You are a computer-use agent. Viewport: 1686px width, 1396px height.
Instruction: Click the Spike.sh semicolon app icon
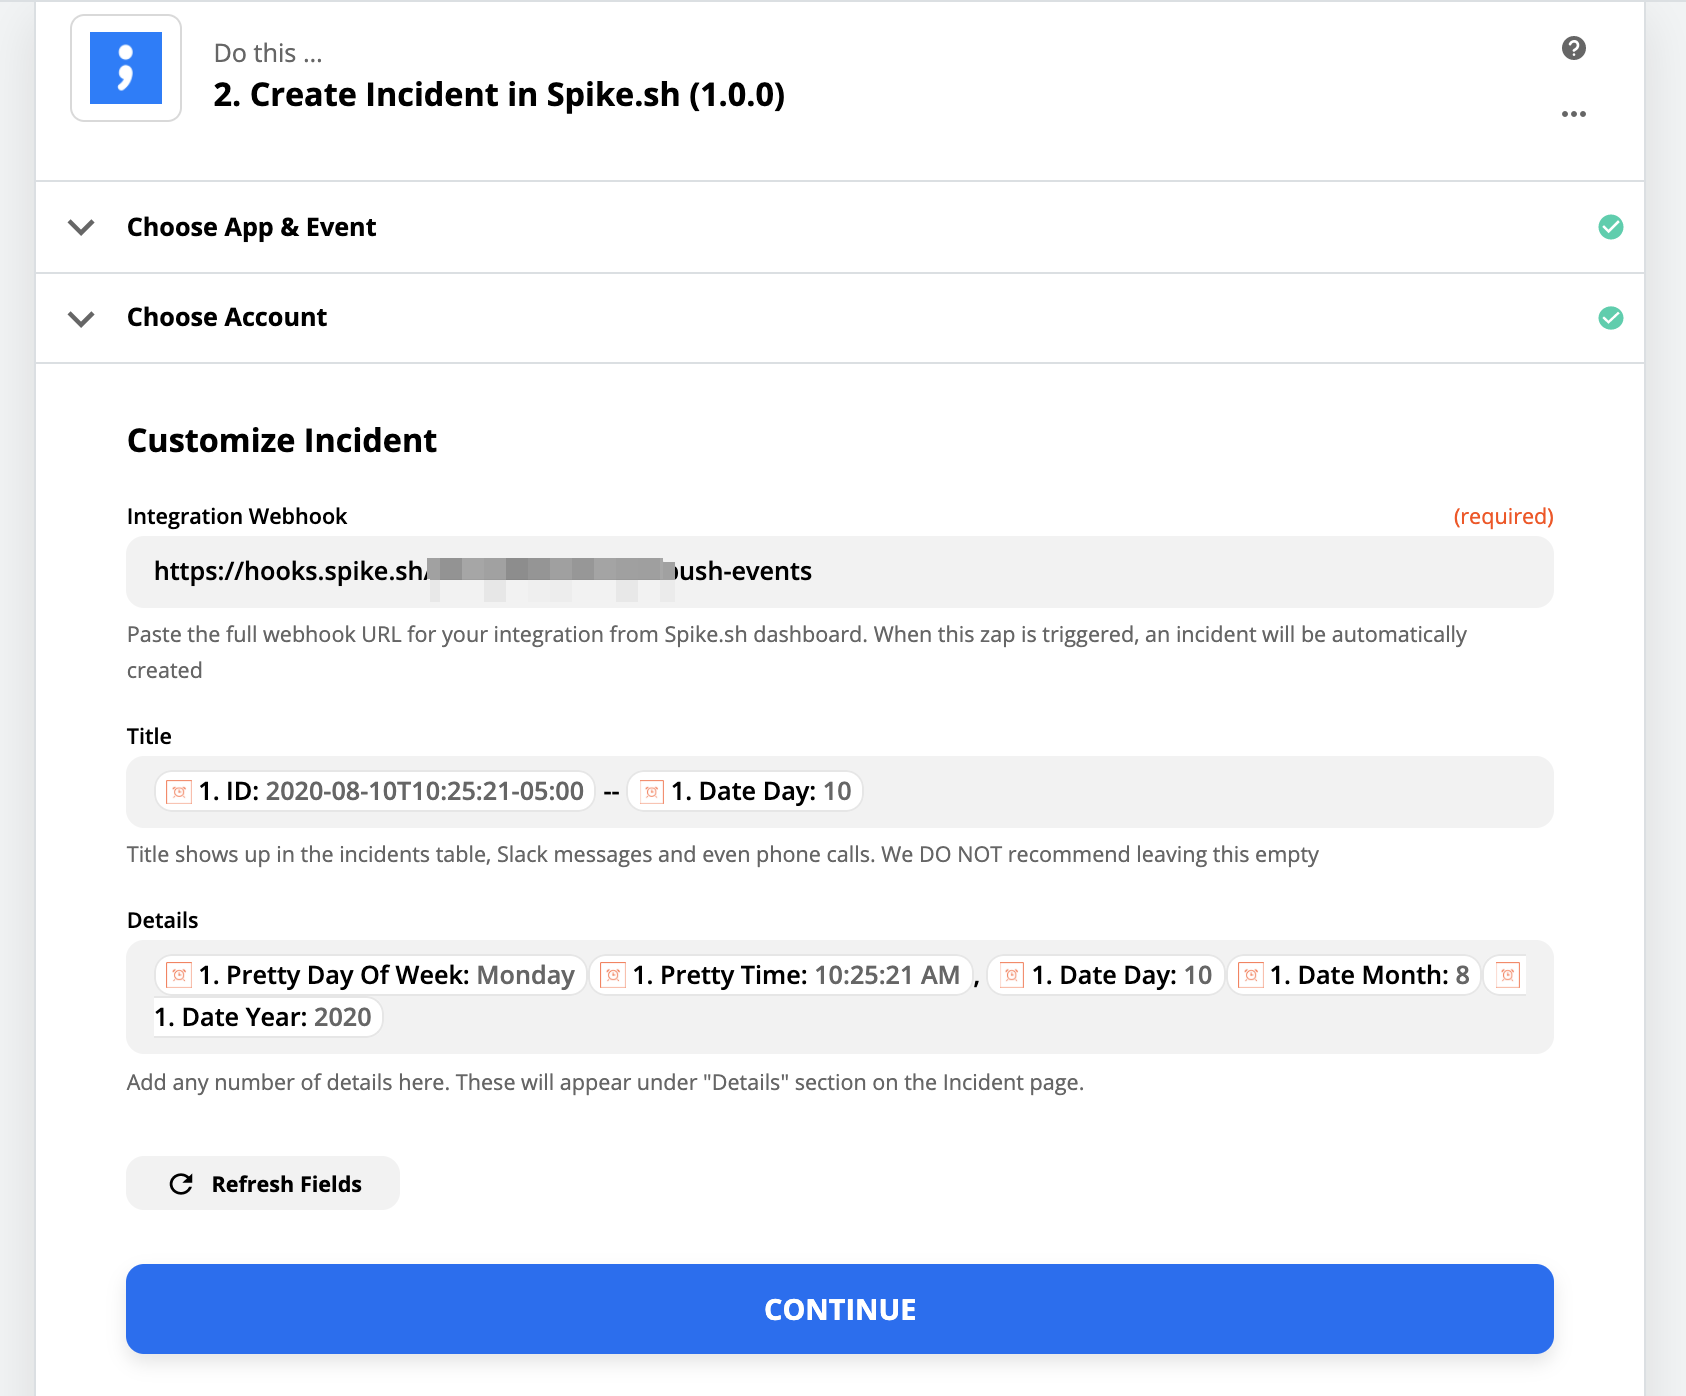coord(126,68)
